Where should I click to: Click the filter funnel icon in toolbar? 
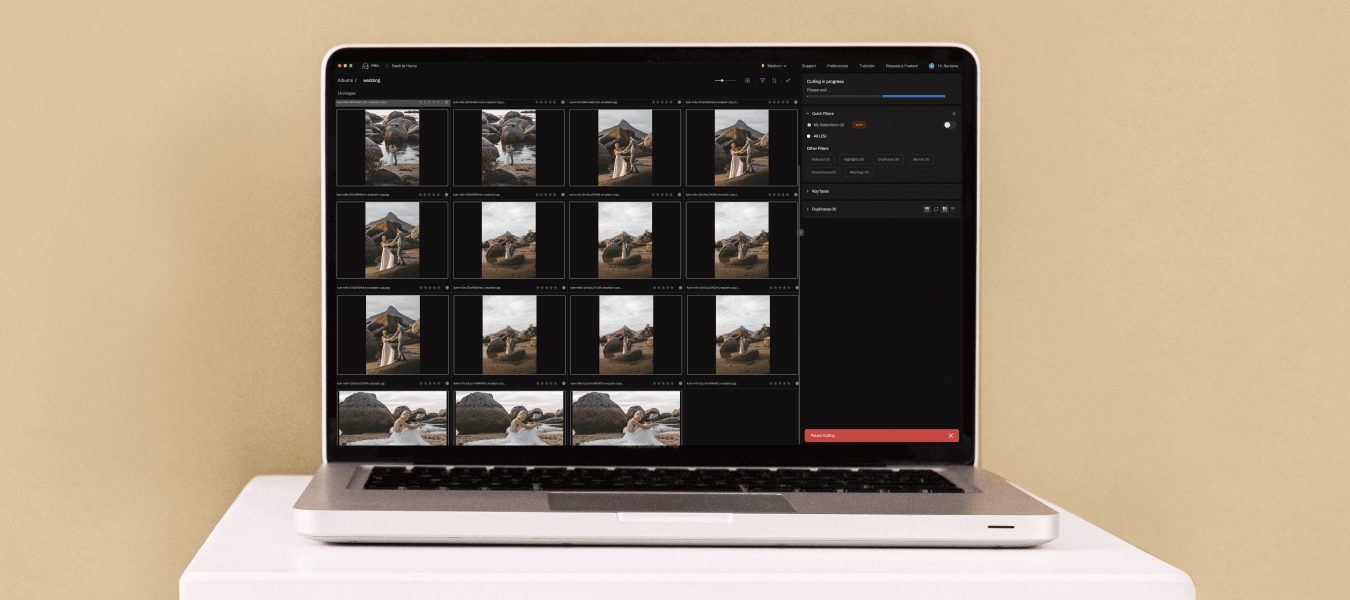click(762, 80)
